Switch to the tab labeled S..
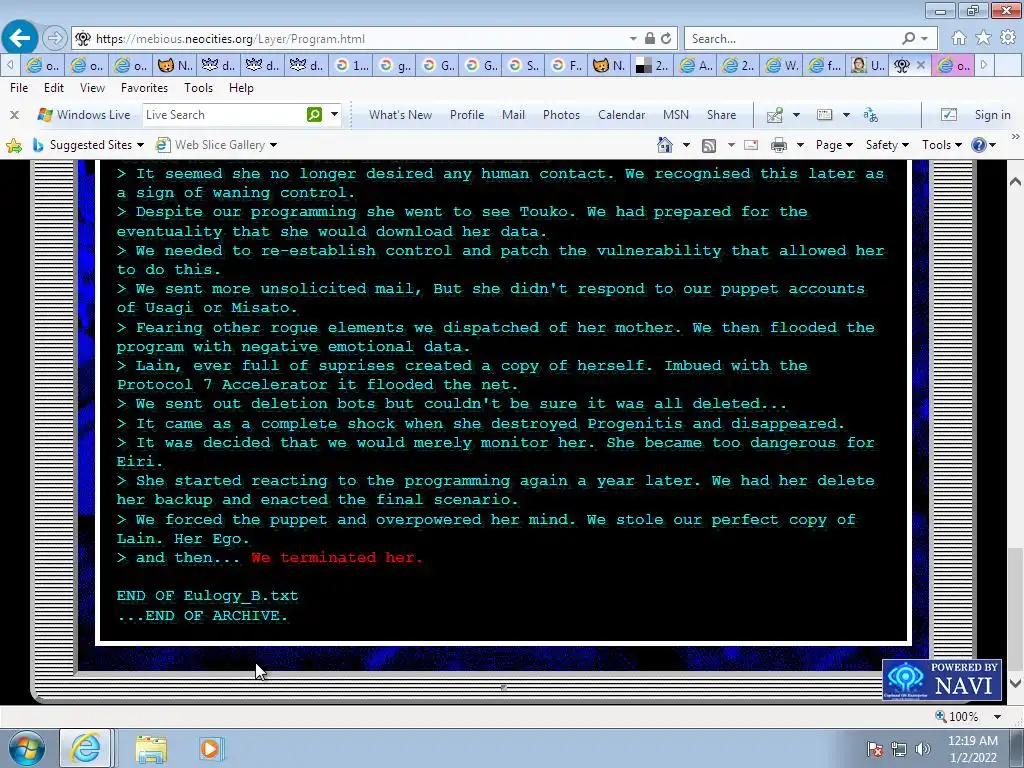1024x768 pixels. (524, 65)
